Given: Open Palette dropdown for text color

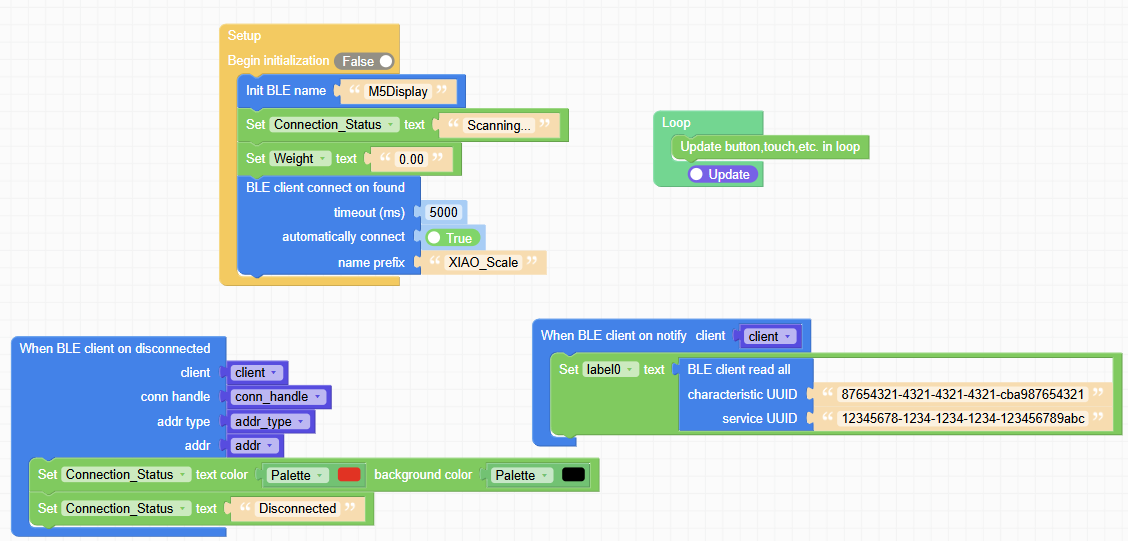Looking at the screenshot, I should [298, 475].
